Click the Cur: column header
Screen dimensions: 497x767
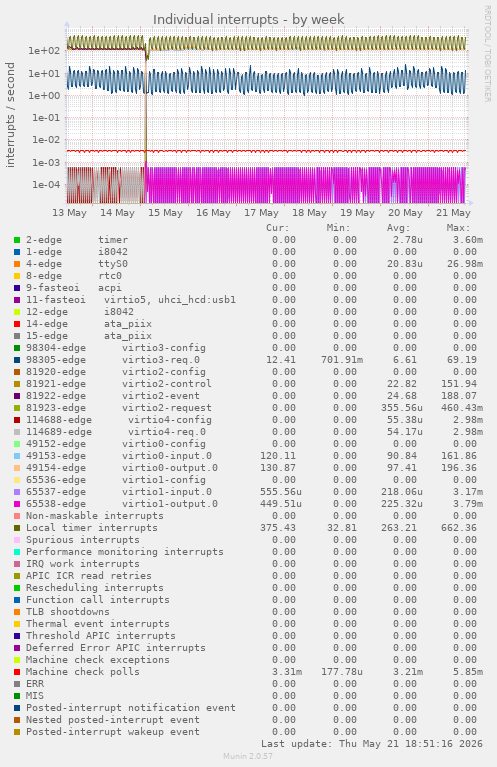point(278,228)
